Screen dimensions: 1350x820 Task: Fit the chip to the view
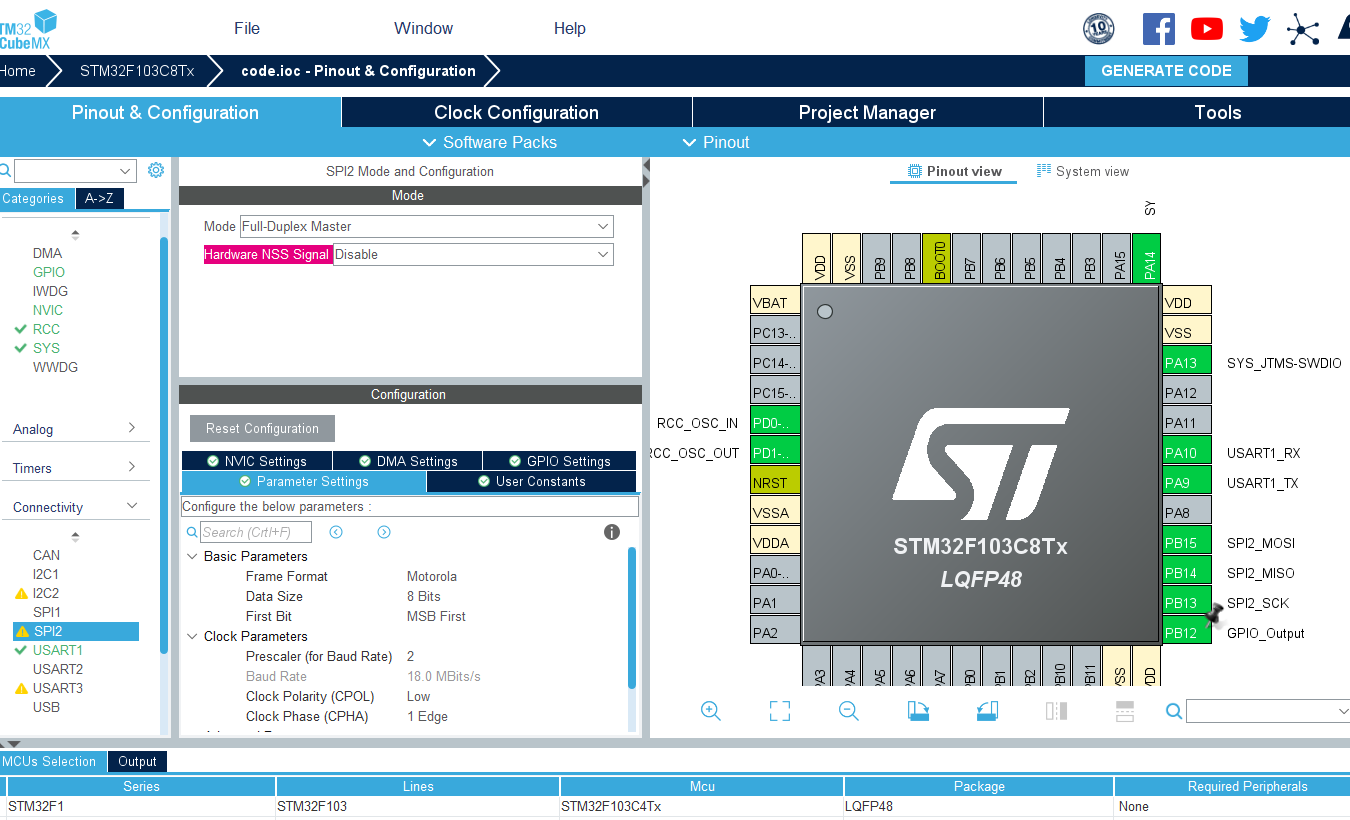pos(780,711)
